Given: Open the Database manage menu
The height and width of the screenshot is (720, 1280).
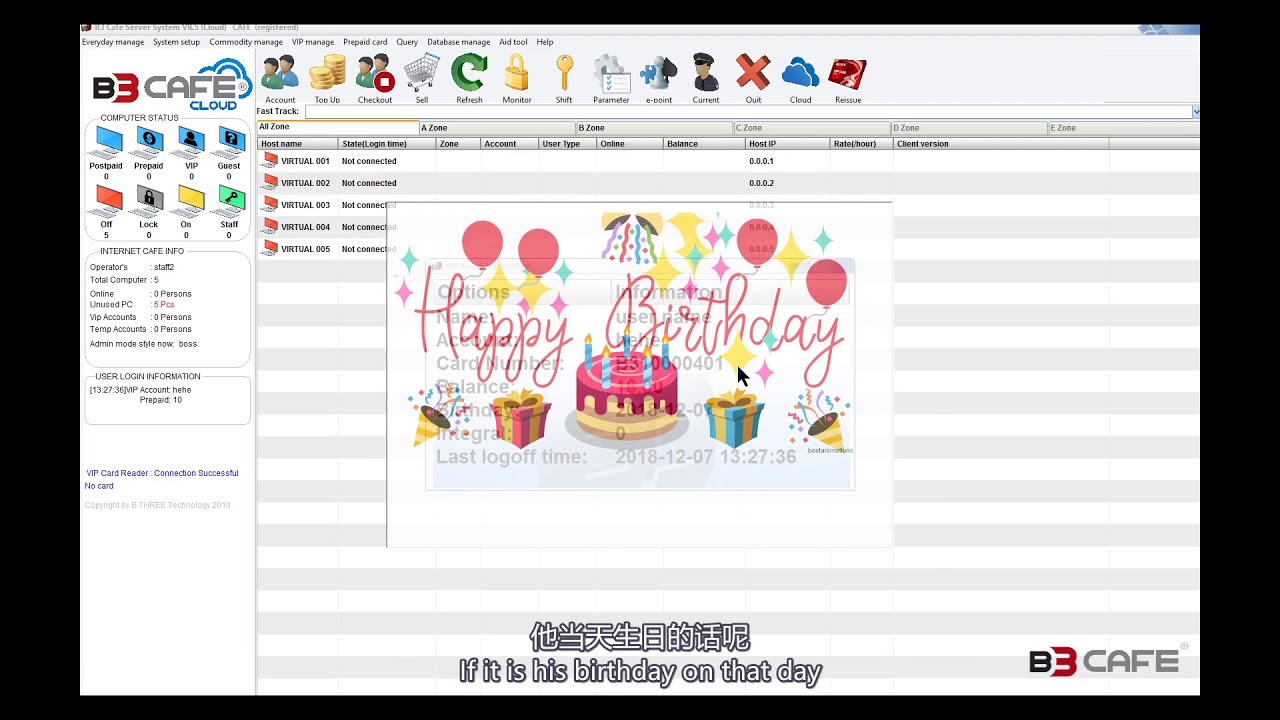Looking at the screenshot, I should pyautogui.click(x=458, y=42).
